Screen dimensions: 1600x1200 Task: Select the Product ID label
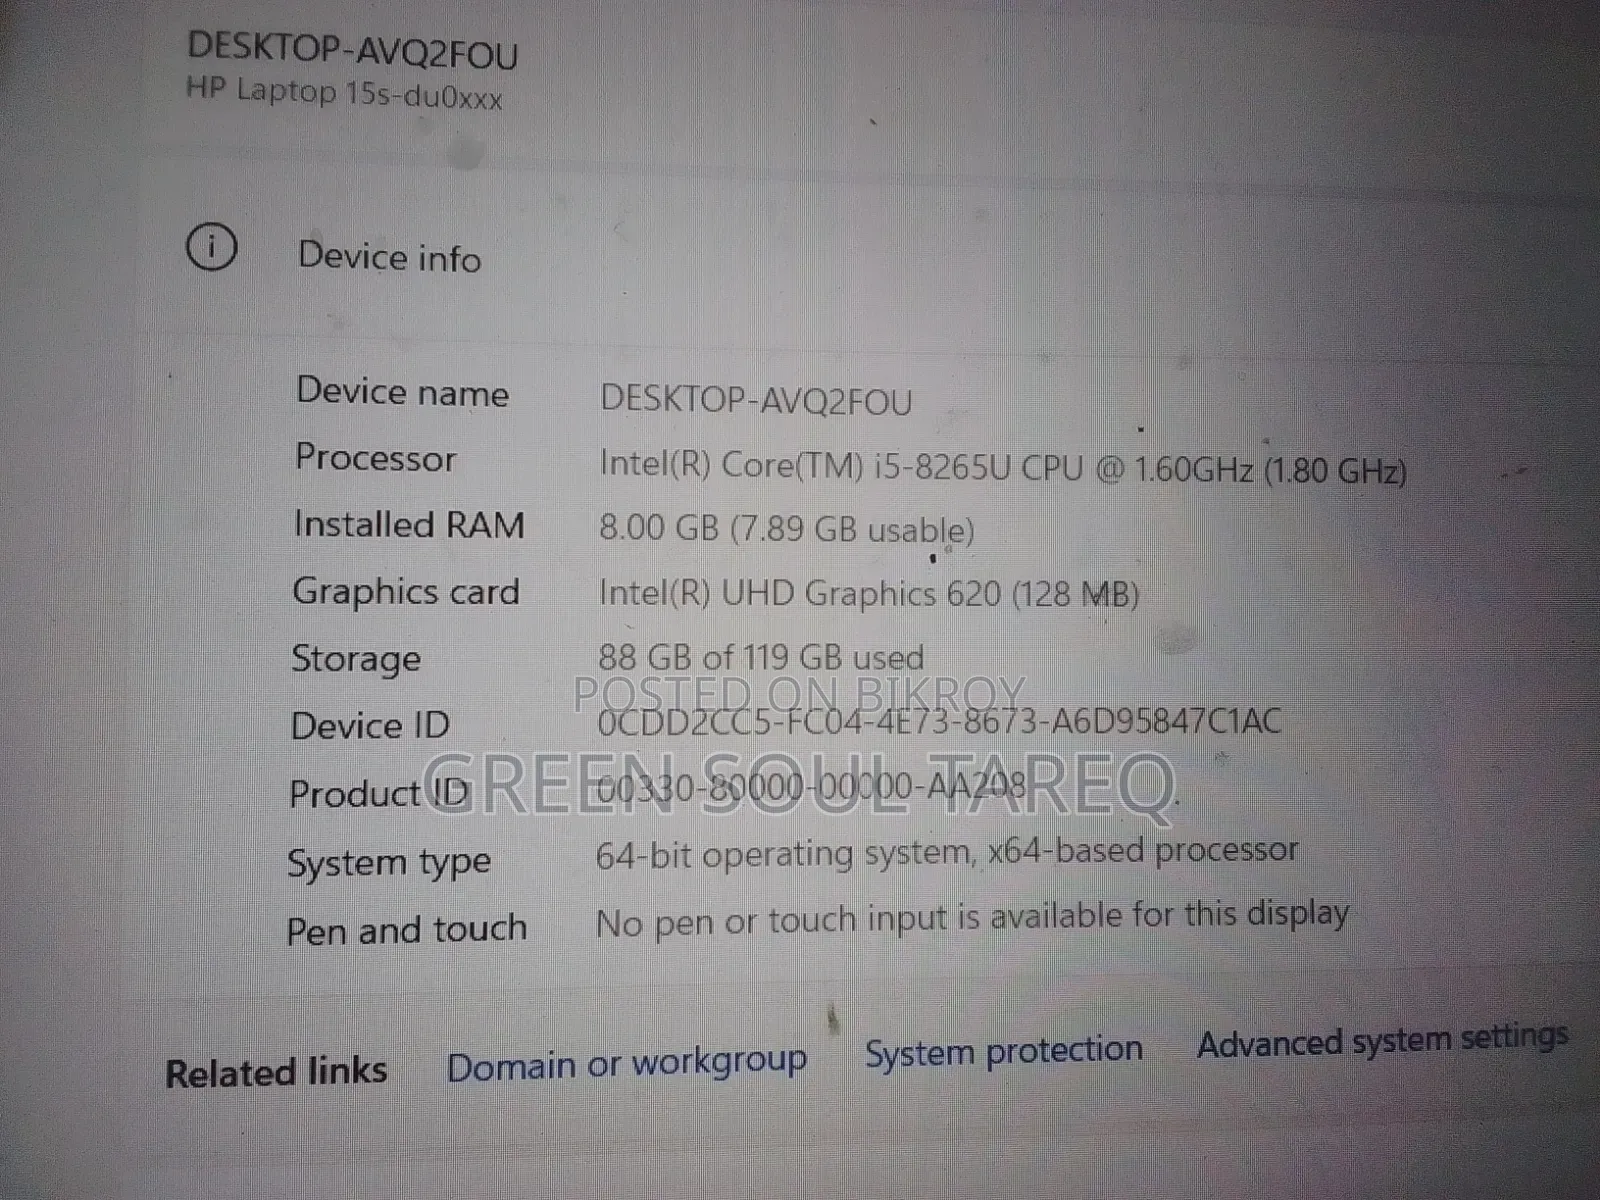click(x=379, y=793)
